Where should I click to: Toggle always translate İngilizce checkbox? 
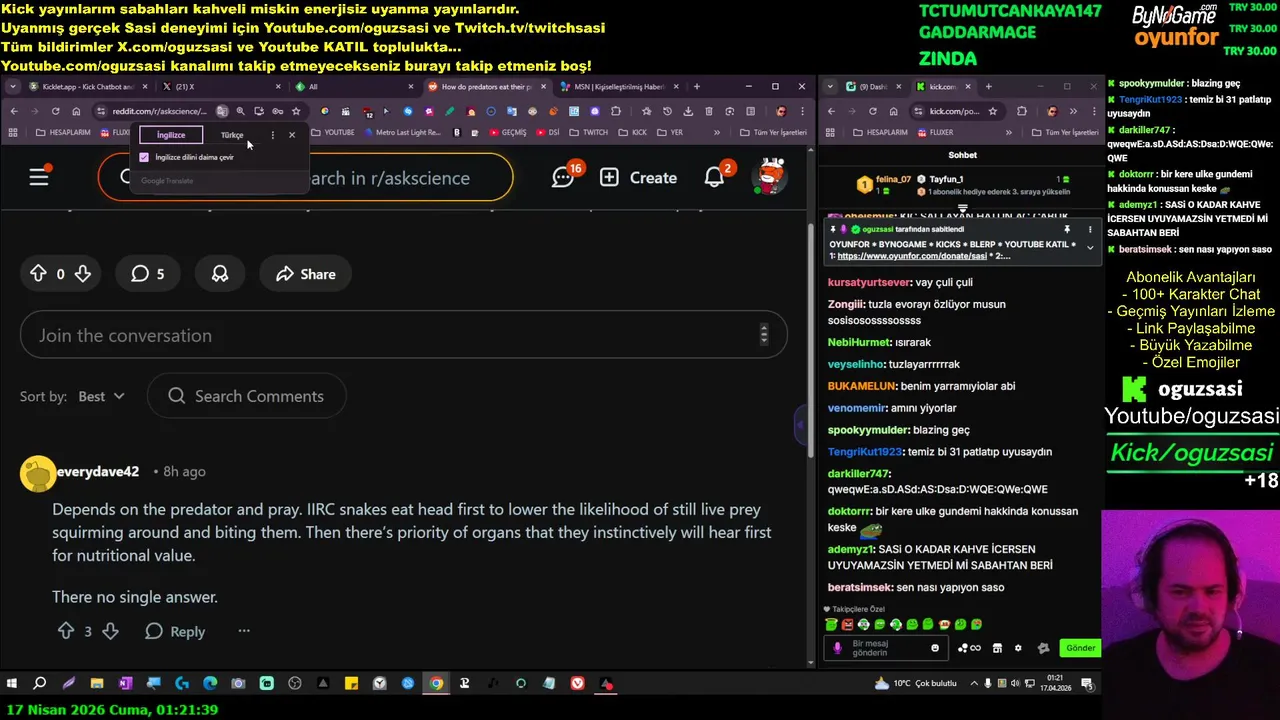pyautogui.click(x=145, y=157)
